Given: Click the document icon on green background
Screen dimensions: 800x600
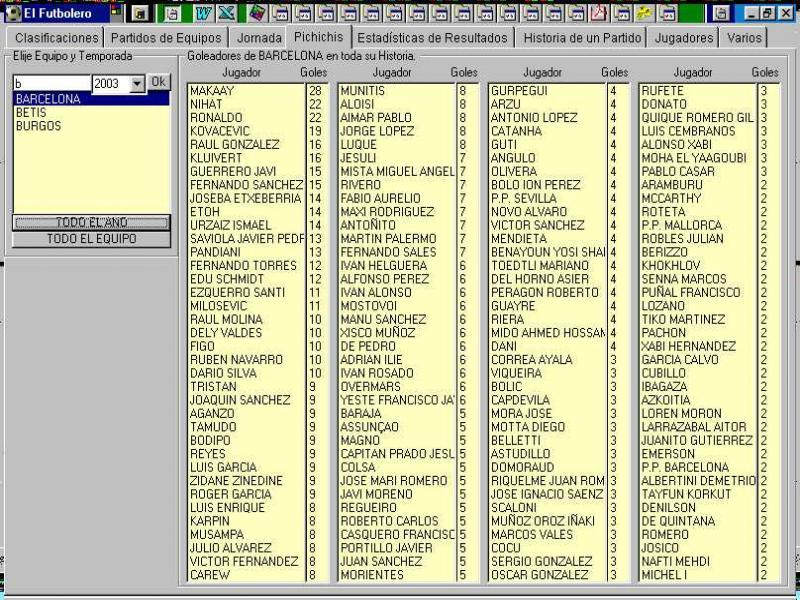Looking at the screenshot, I should [x=171, y=13].
